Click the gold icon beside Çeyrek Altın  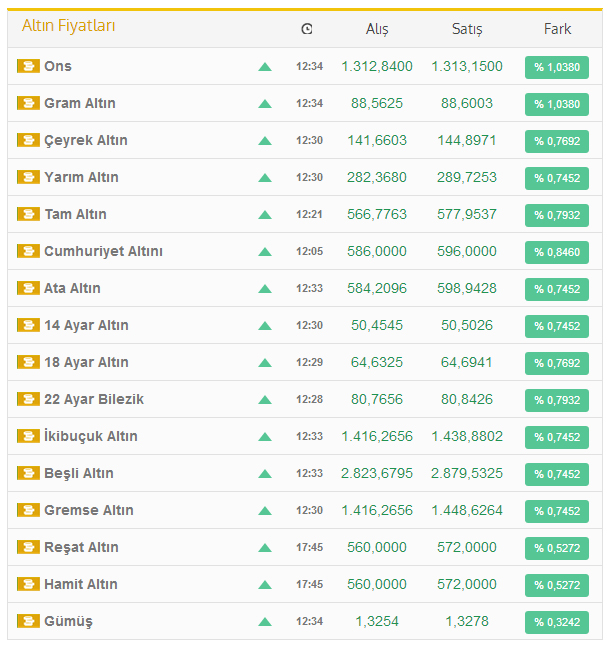tap(28, 140)
